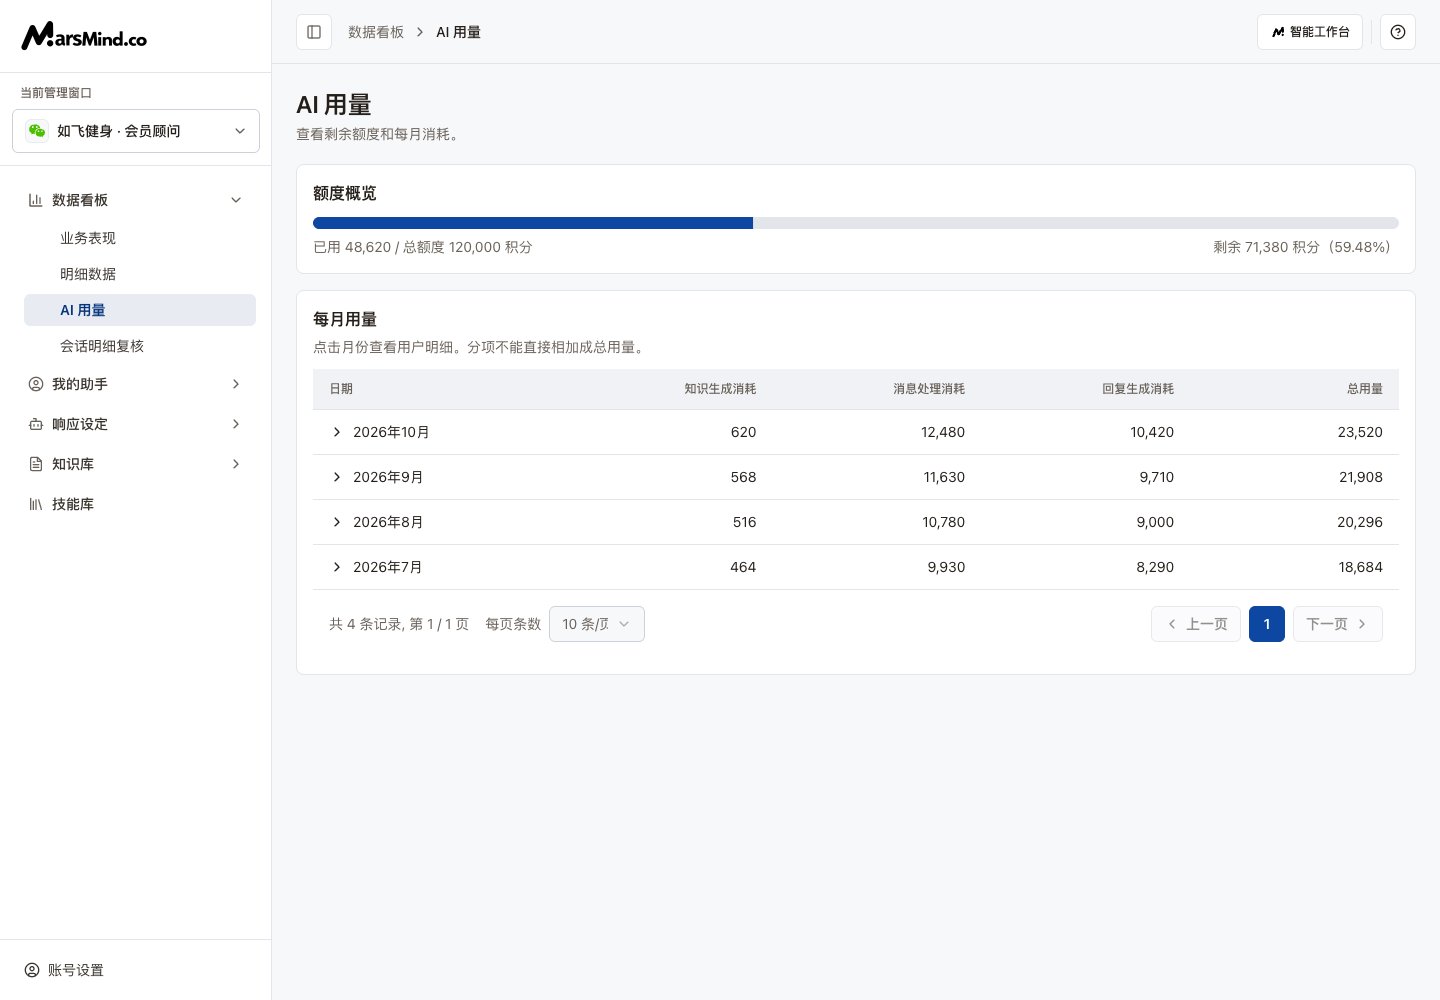Click the 我的助手 person icon
The height and width of the screenshot is (1000, 1440).
pos(36,384)
